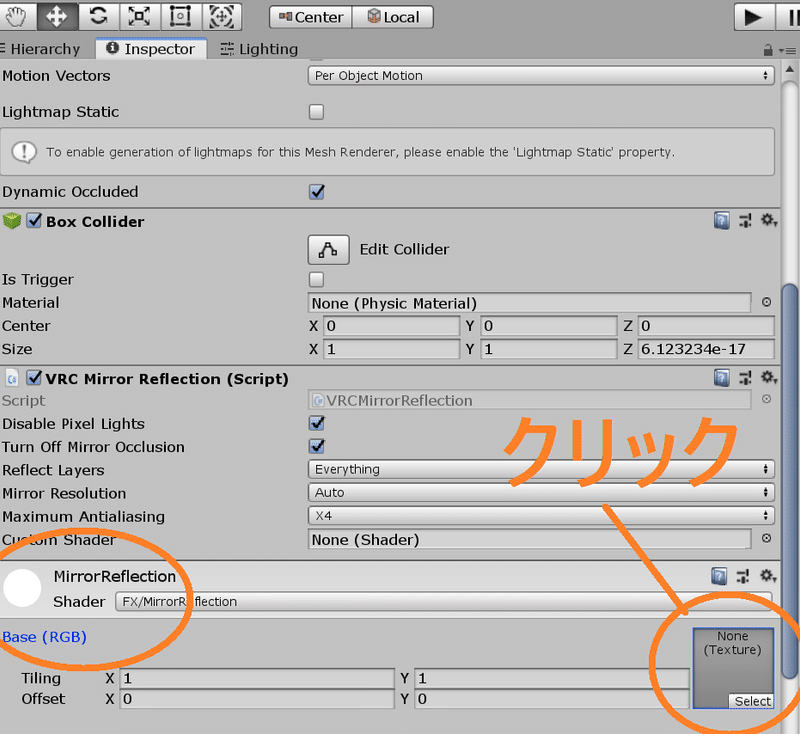Image resolution: width=800 pixels, height=734 pixels.
Task: Open the Lighting tab
Action: click(259, 49)
